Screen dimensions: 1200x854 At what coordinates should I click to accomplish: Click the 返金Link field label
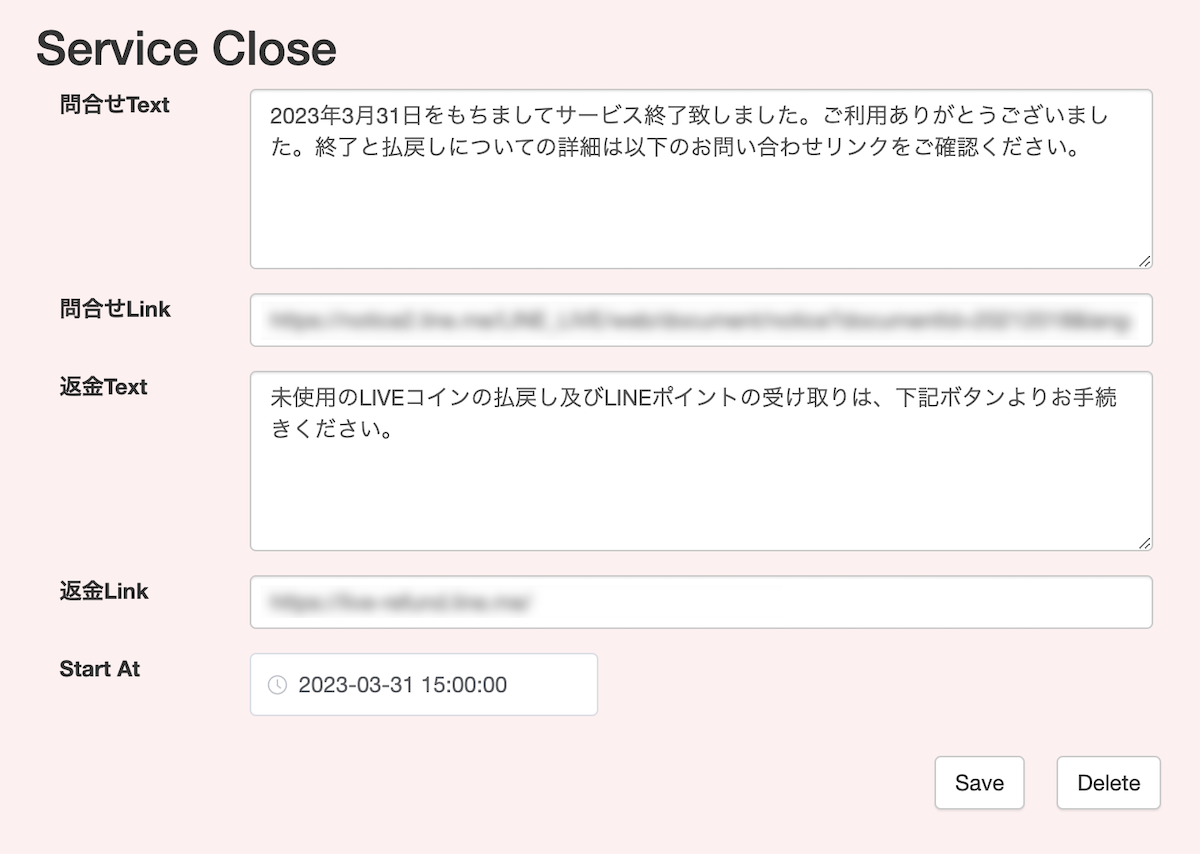tap(103, 592)
